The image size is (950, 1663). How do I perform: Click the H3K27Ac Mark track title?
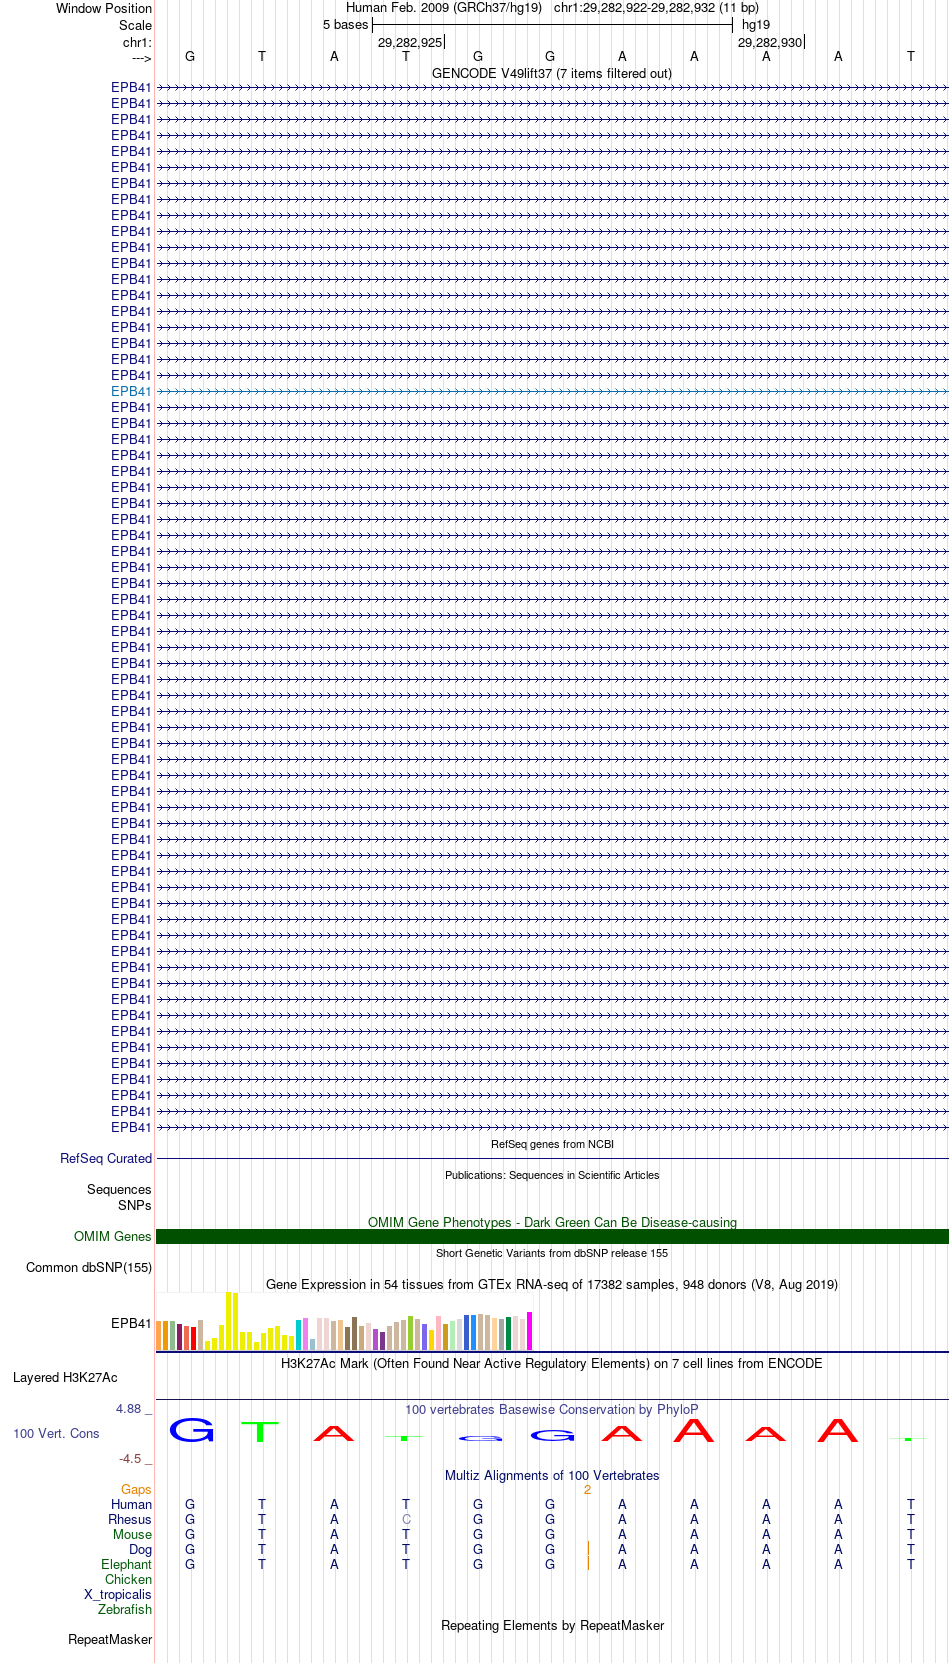pos(552,1364)
